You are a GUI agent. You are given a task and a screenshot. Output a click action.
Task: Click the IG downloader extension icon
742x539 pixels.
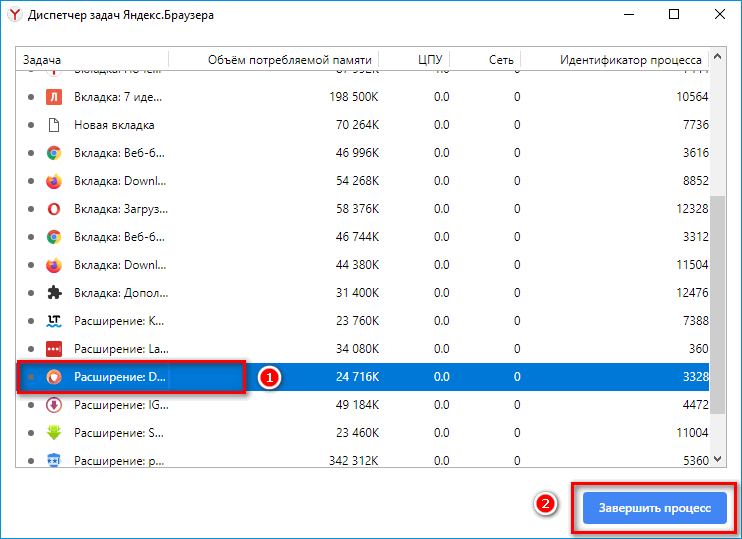[x=54, y=405]
